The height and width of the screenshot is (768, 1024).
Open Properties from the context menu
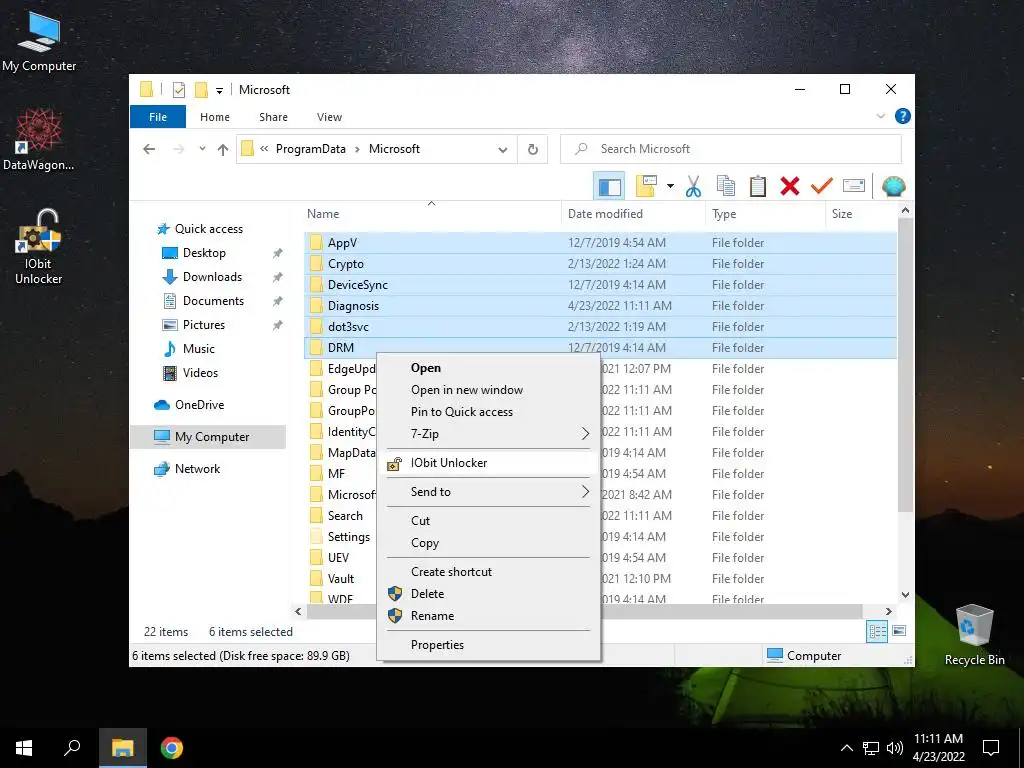pos(489,645)
